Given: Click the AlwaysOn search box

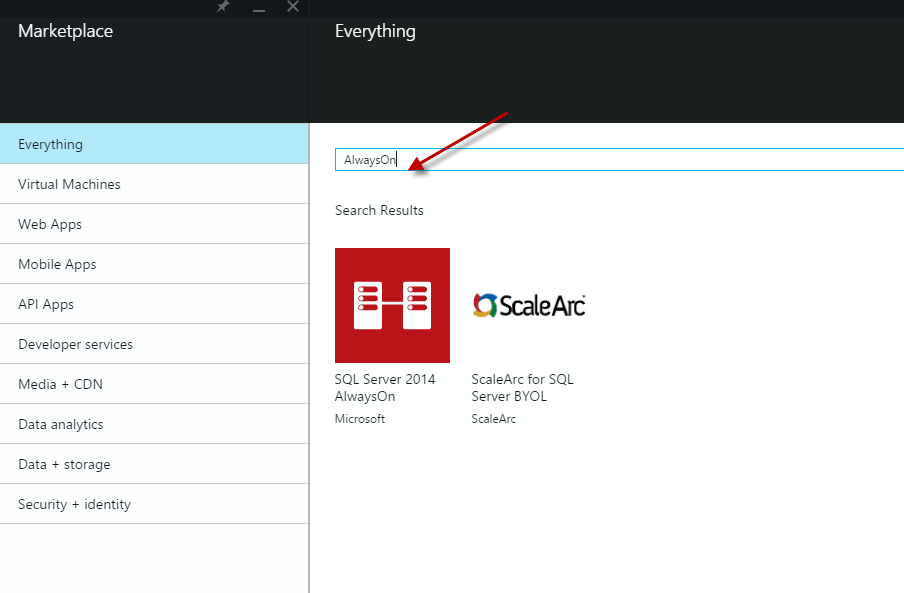Looking at the screenshot, I should coord(620,160).
